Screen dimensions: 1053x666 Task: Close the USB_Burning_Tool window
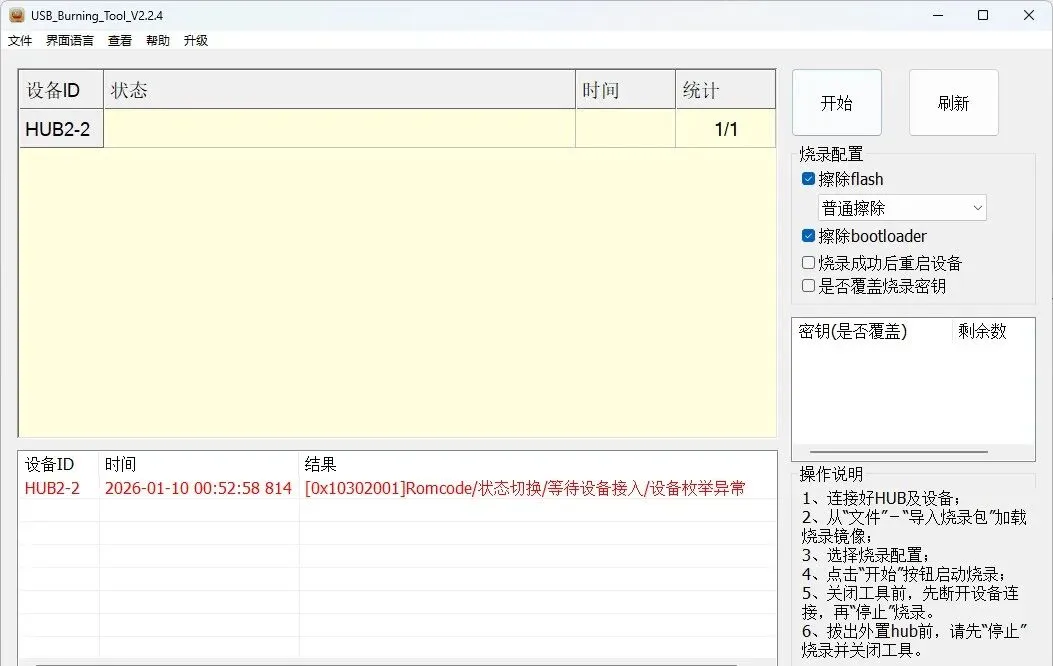point(1029,15)
